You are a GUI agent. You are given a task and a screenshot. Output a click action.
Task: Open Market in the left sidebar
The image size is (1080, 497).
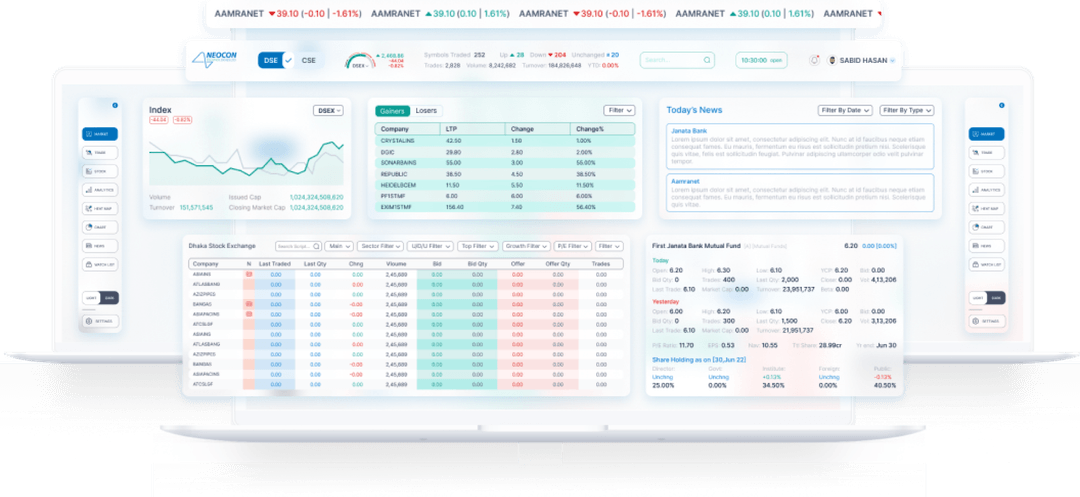100,134
